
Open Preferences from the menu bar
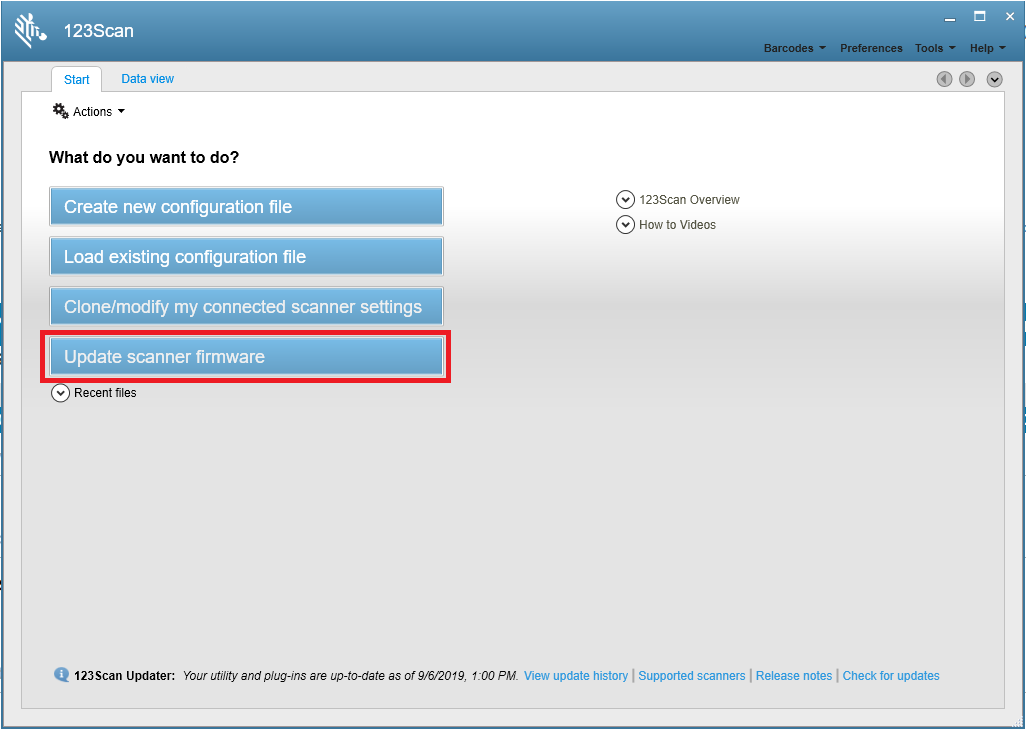point(870,47)
